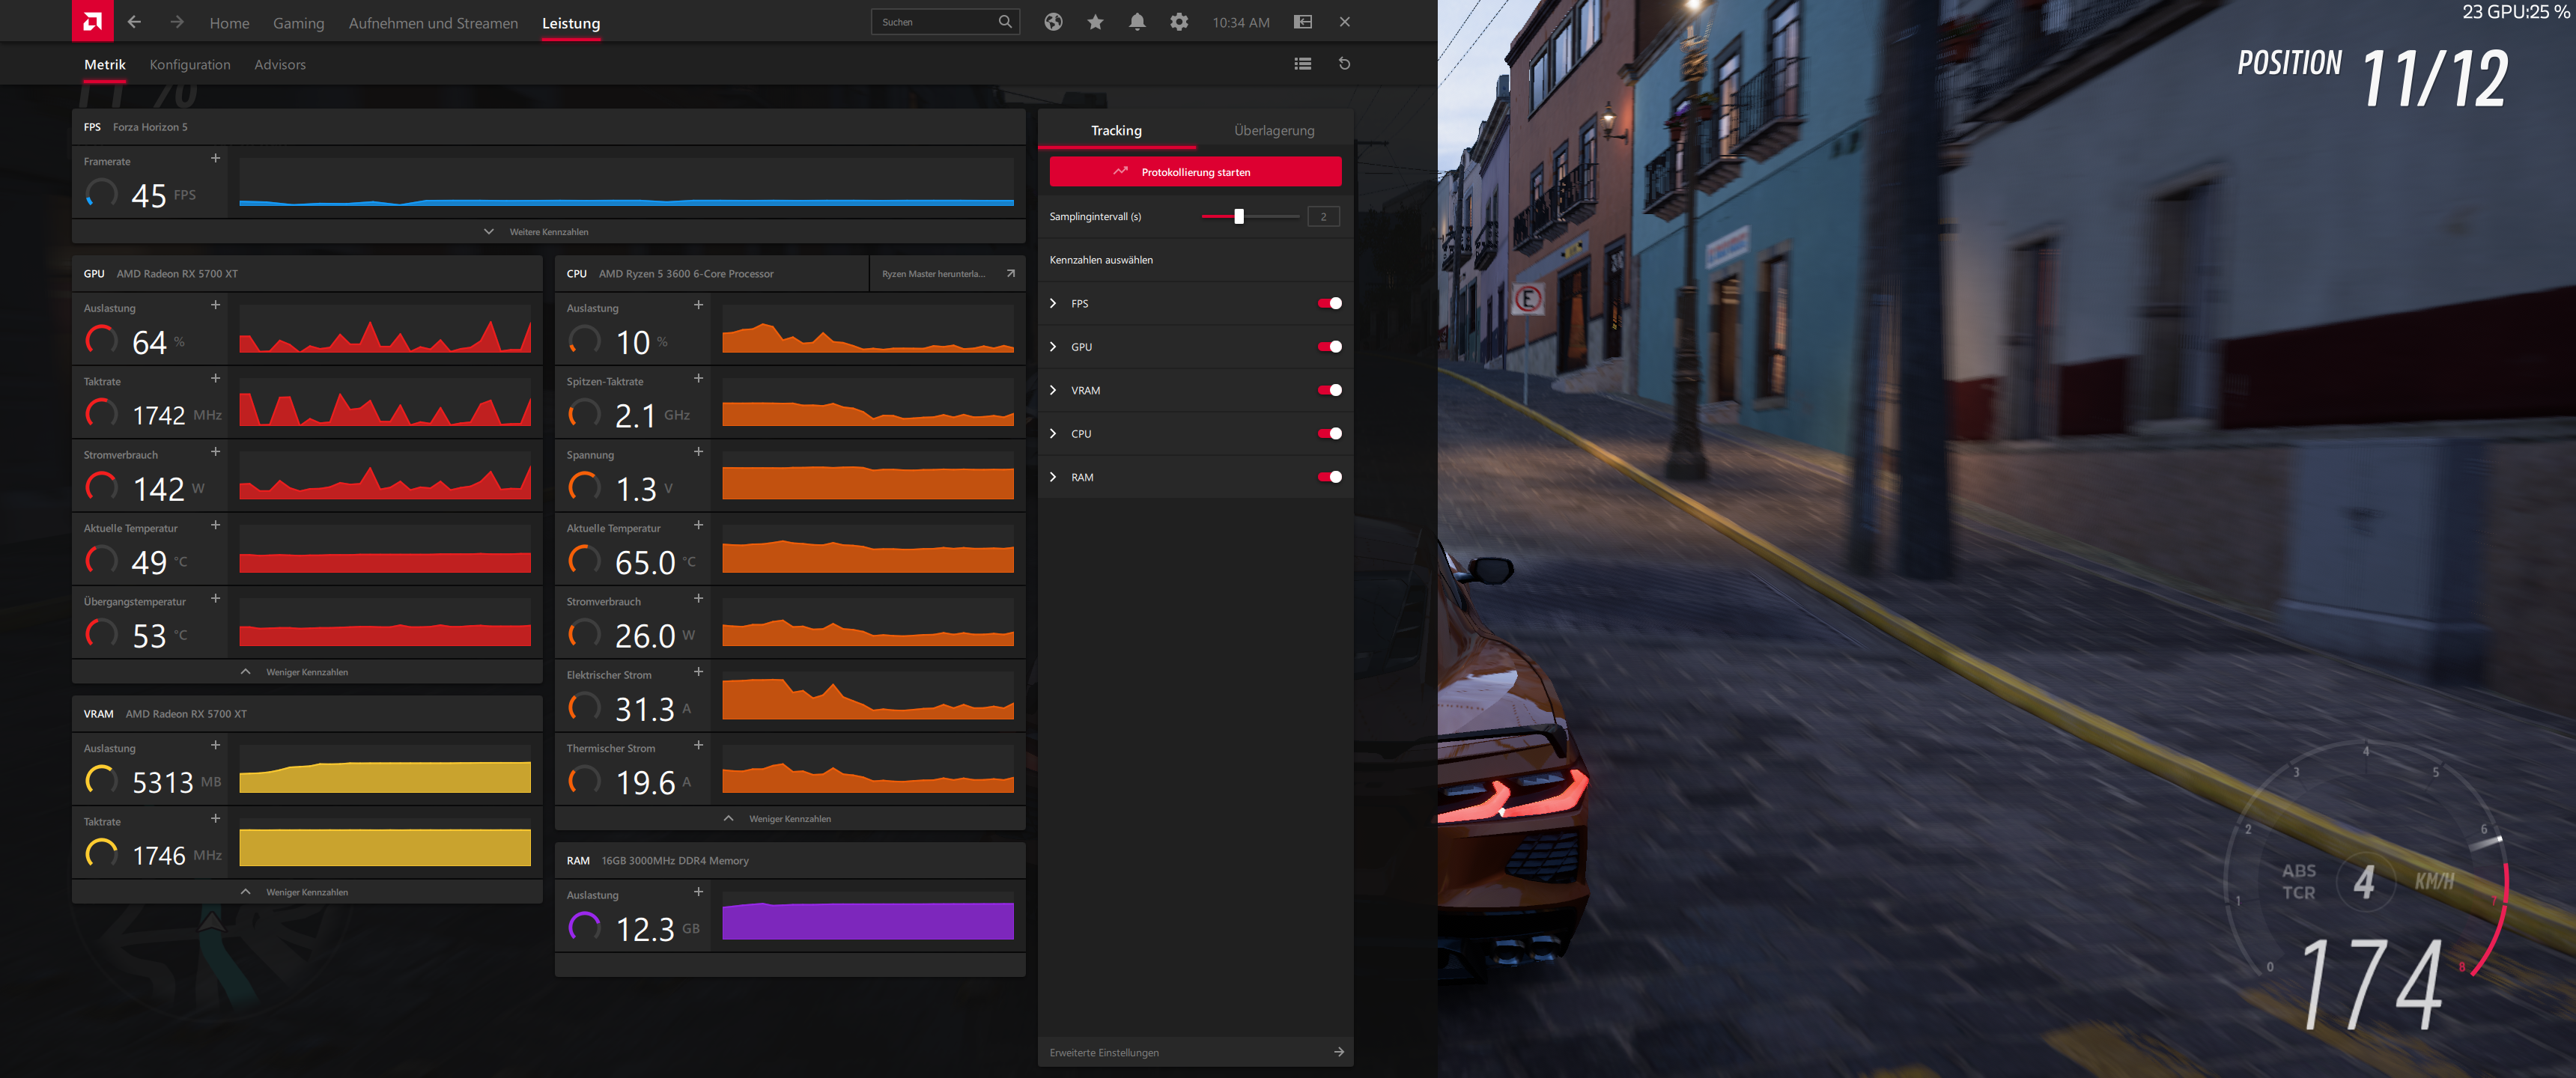2576x1078 pixels.
Task: Click the search magnifier icon
Action: pos(1004,22)
